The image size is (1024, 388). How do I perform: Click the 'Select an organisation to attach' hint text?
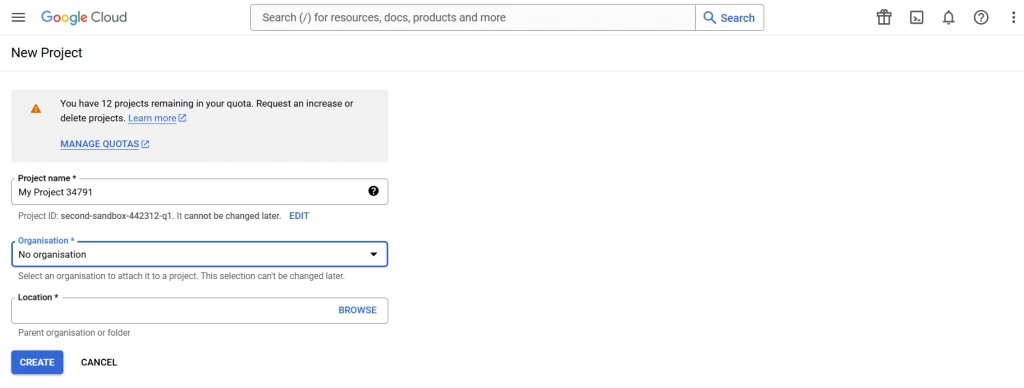coord(182,276)
